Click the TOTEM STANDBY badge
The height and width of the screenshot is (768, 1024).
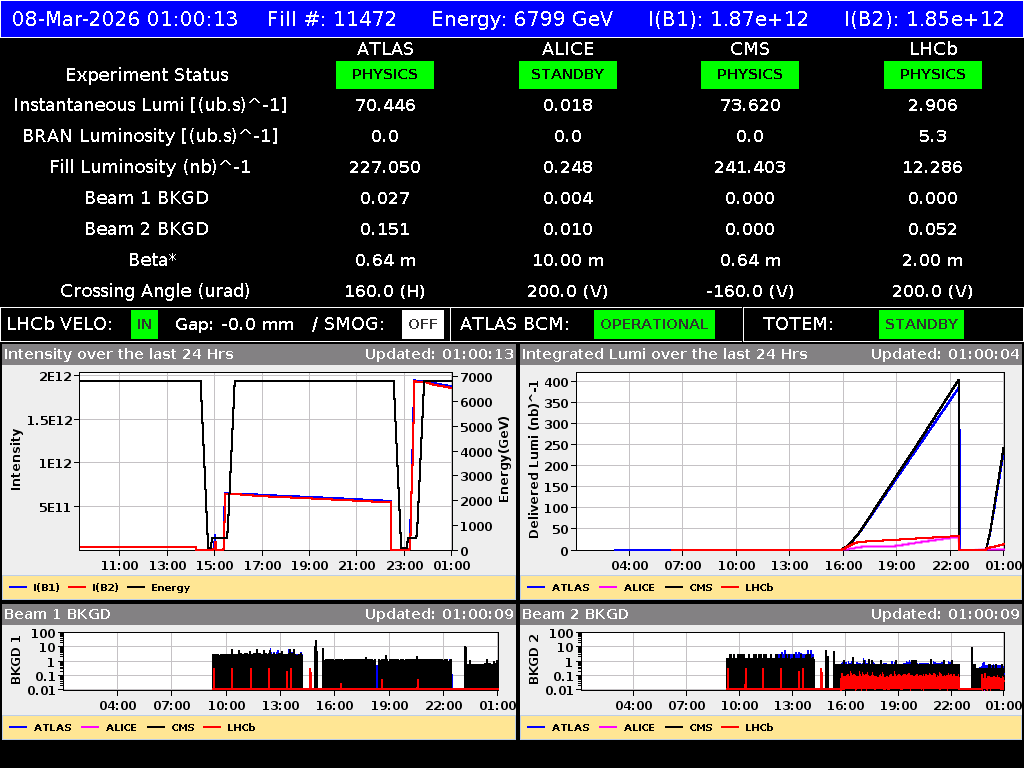922,324
